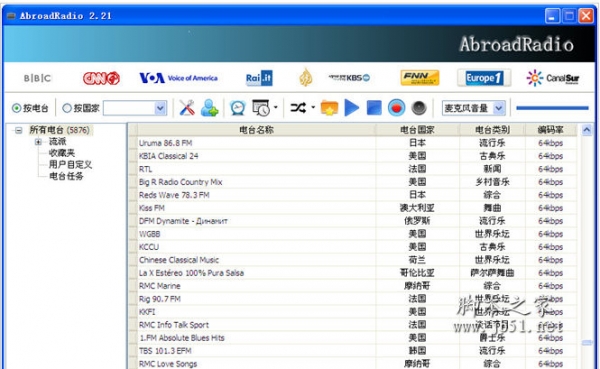600x369 pixels.
Task: Click 萨尔萨舞曲 category cell
Action: 492,273
